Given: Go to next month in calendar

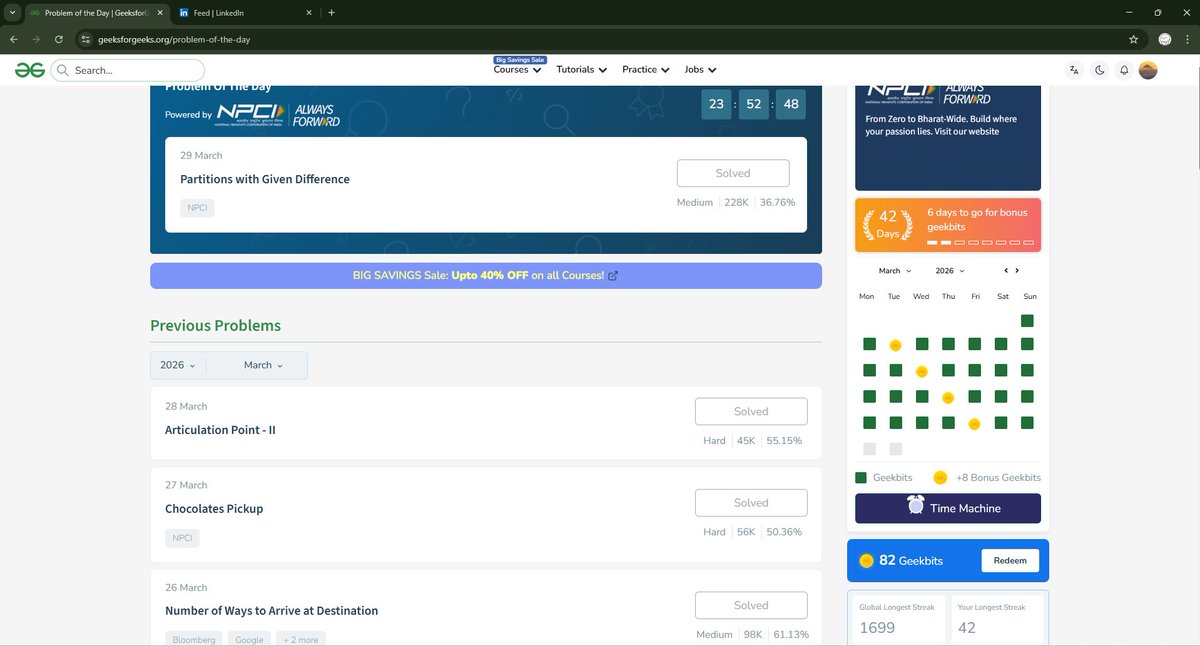Looking at the screenshot, I should tap(1017, 271).
